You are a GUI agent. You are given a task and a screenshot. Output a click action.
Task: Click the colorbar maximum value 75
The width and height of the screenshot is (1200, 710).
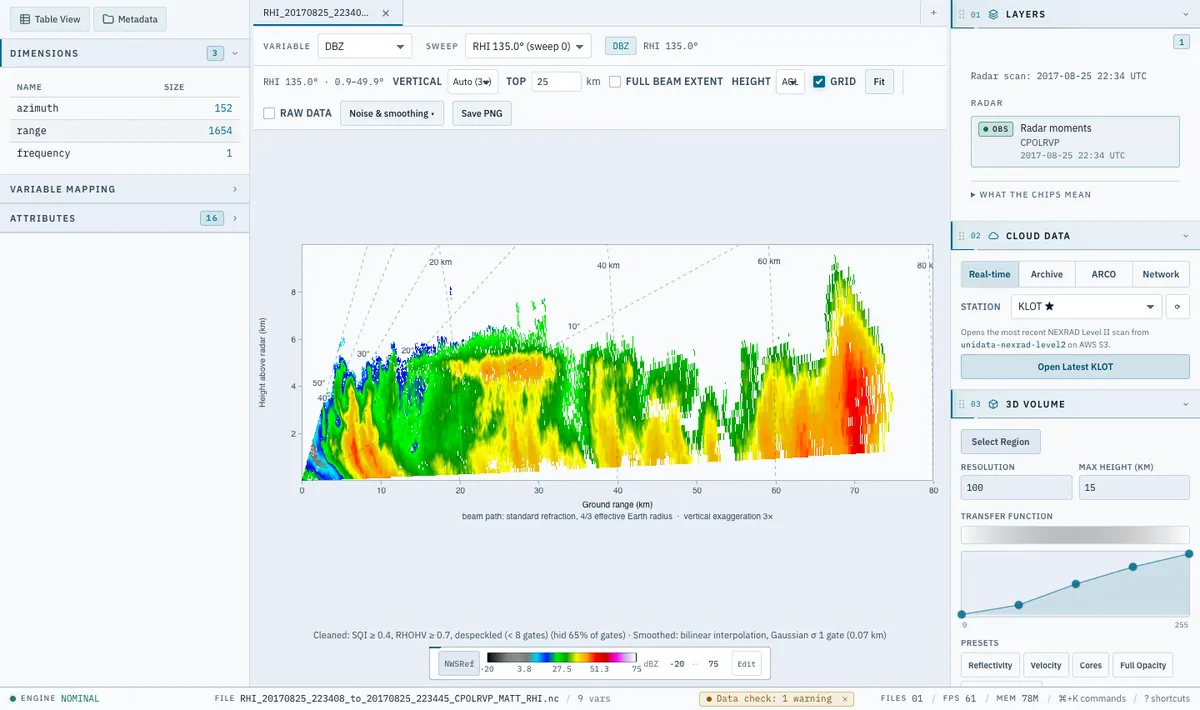[712, 663]
